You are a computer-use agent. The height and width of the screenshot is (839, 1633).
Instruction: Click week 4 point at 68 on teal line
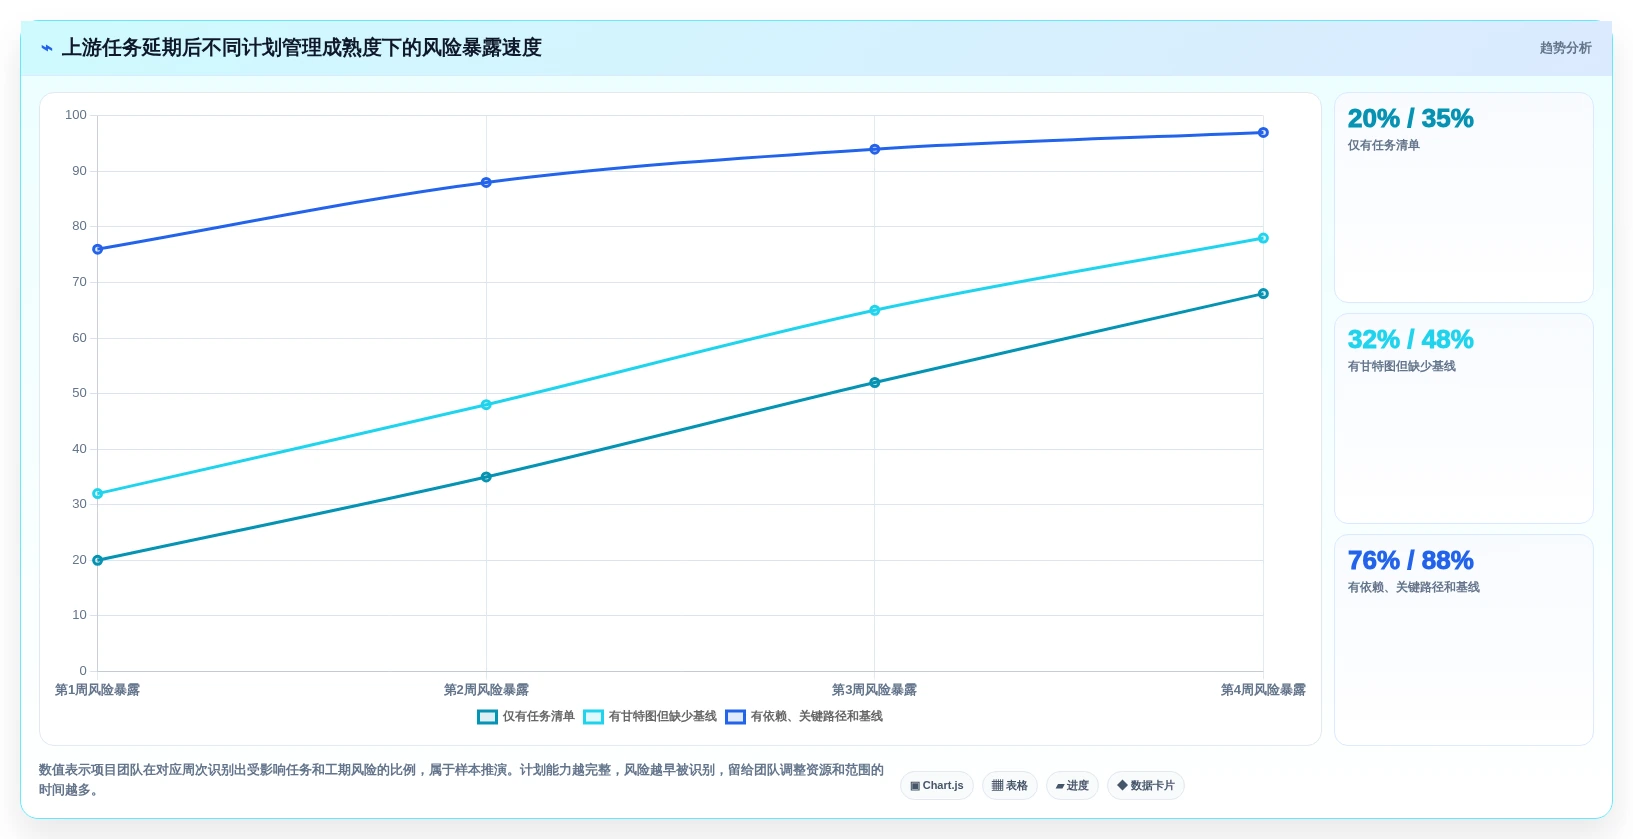[1263, 294]
